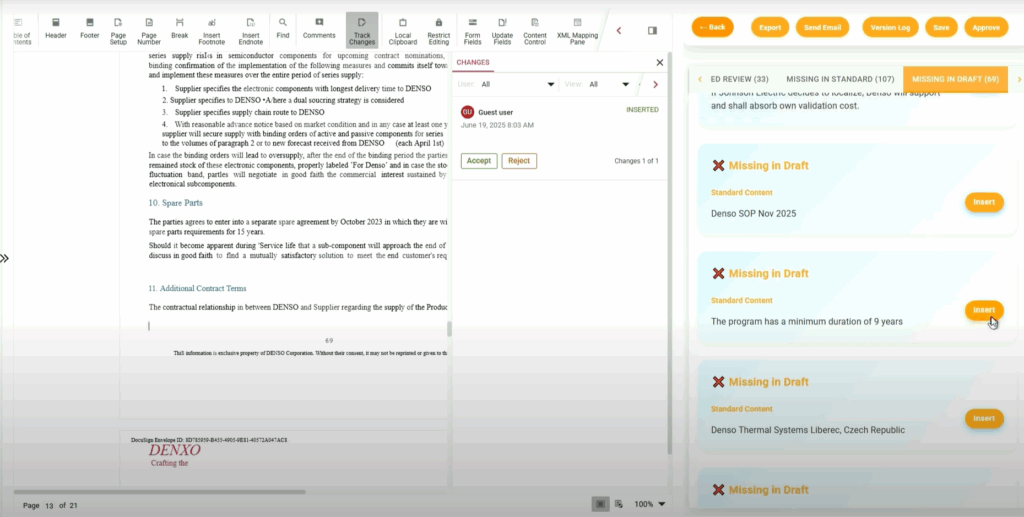This screenshot has height=517, width=1024.
Task: Open the 100% zoom level dropdown
Action: (x=650, y=504)
